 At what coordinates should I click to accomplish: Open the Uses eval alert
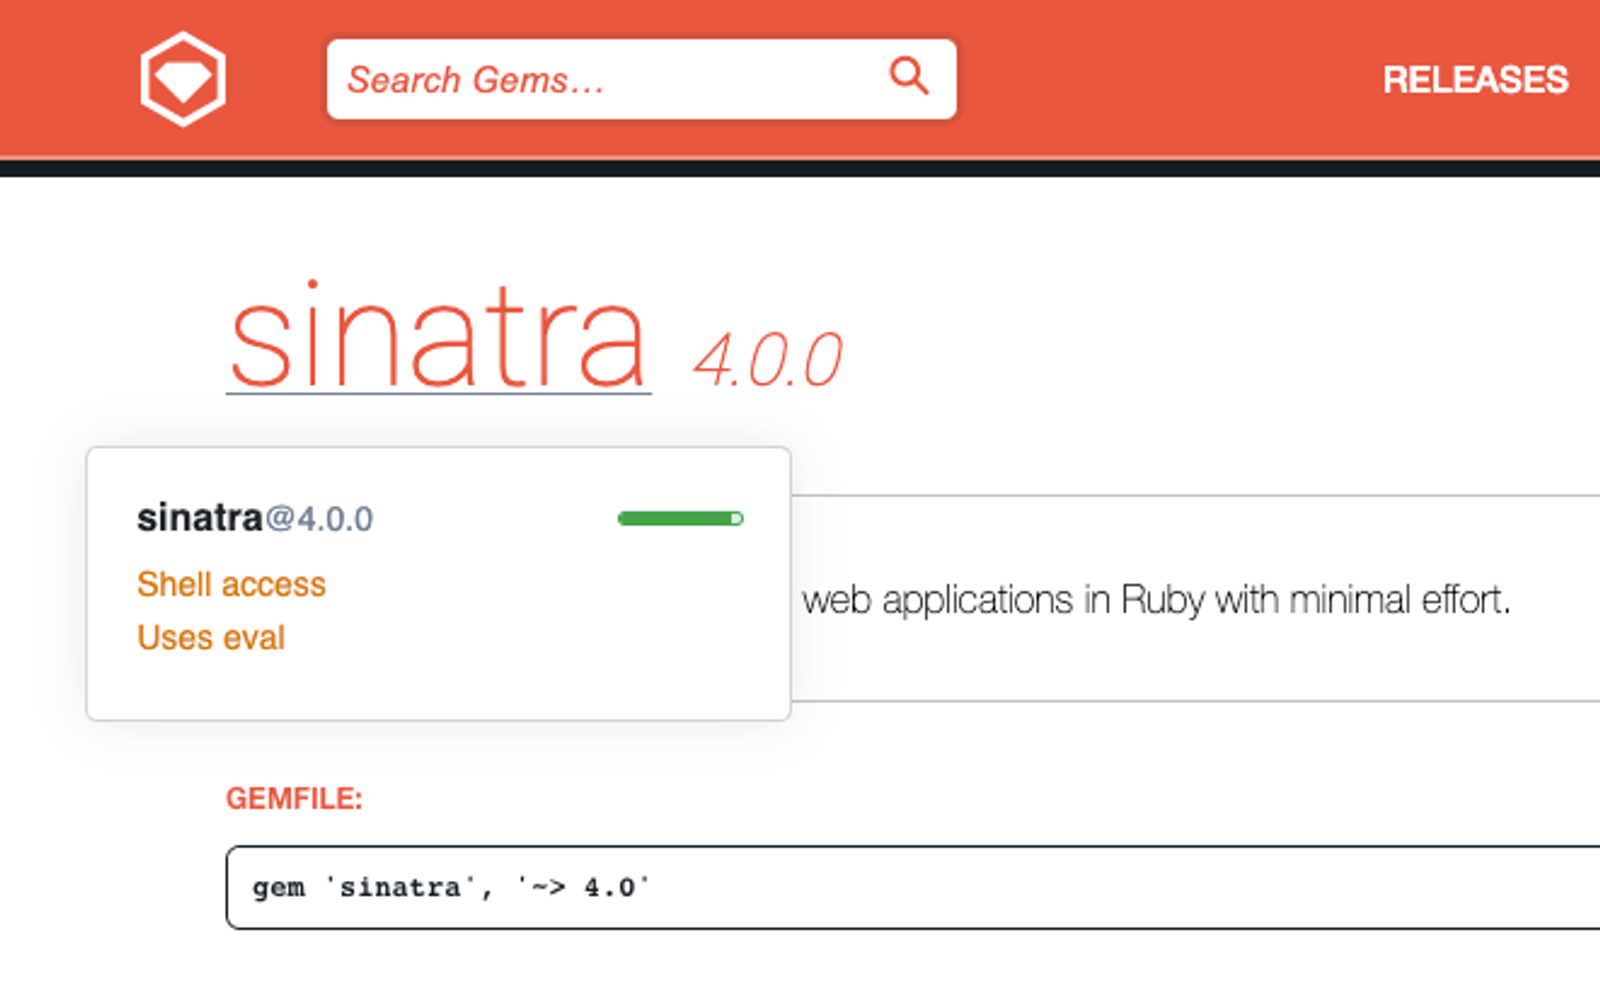pyautogui.click(x=211, y=637)
